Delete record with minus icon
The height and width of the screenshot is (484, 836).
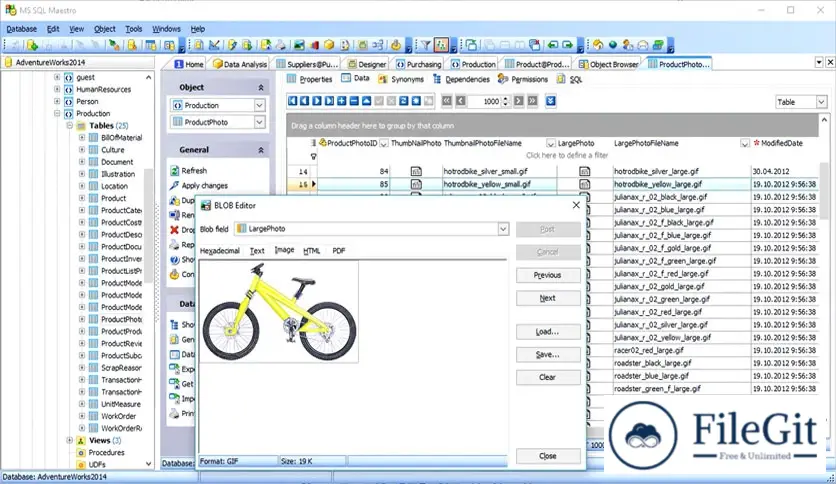[x=354, y=101]
